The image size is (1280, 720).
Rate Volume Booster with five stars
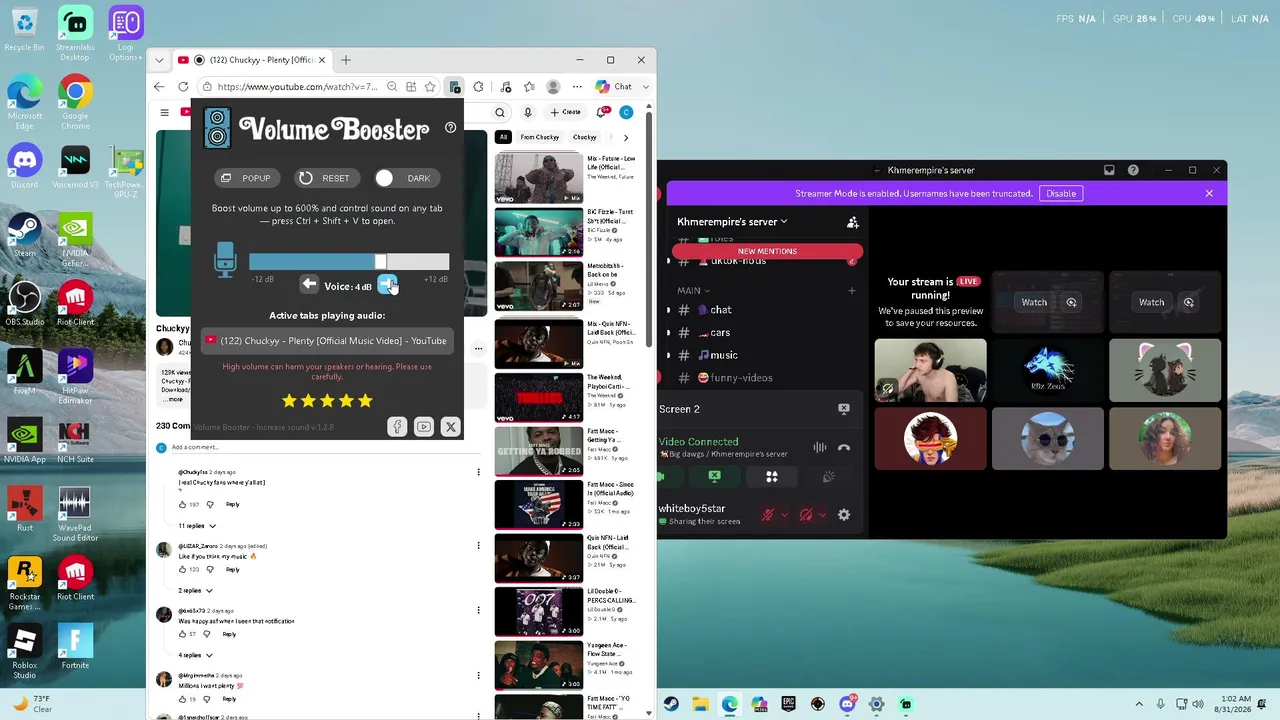tap(365, 401)
